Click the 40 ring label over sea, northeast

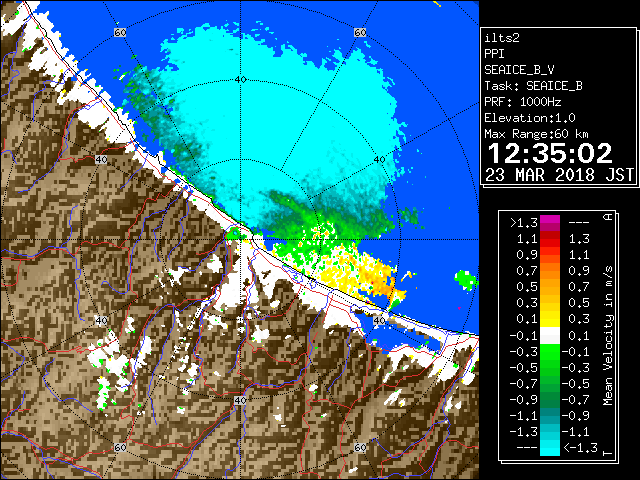tap(380, 160)
